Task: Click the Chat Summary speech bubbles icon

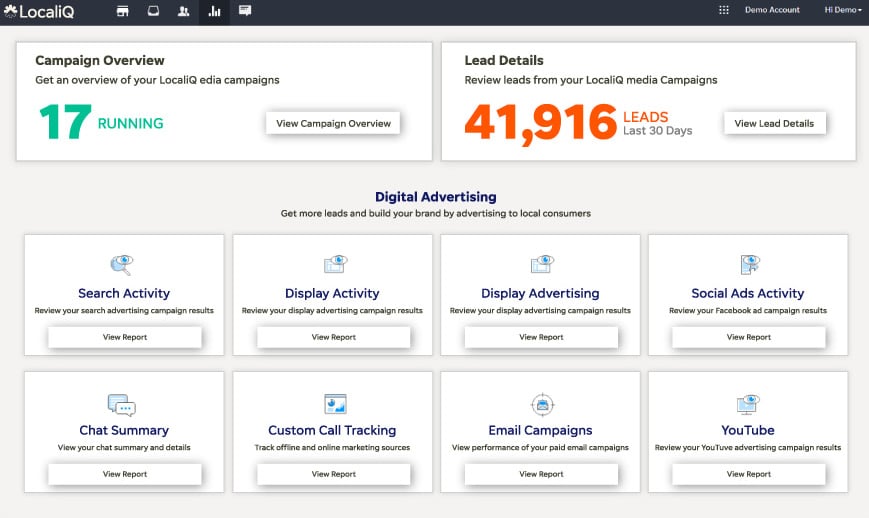Action: (x=121, y=405)
